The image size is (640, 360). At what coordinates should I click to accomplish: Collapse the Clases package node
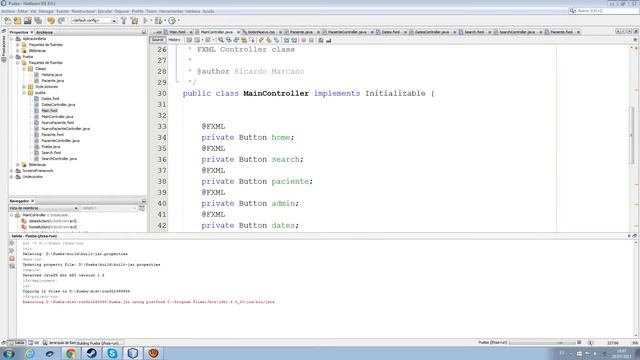click(x=24, y=69)
